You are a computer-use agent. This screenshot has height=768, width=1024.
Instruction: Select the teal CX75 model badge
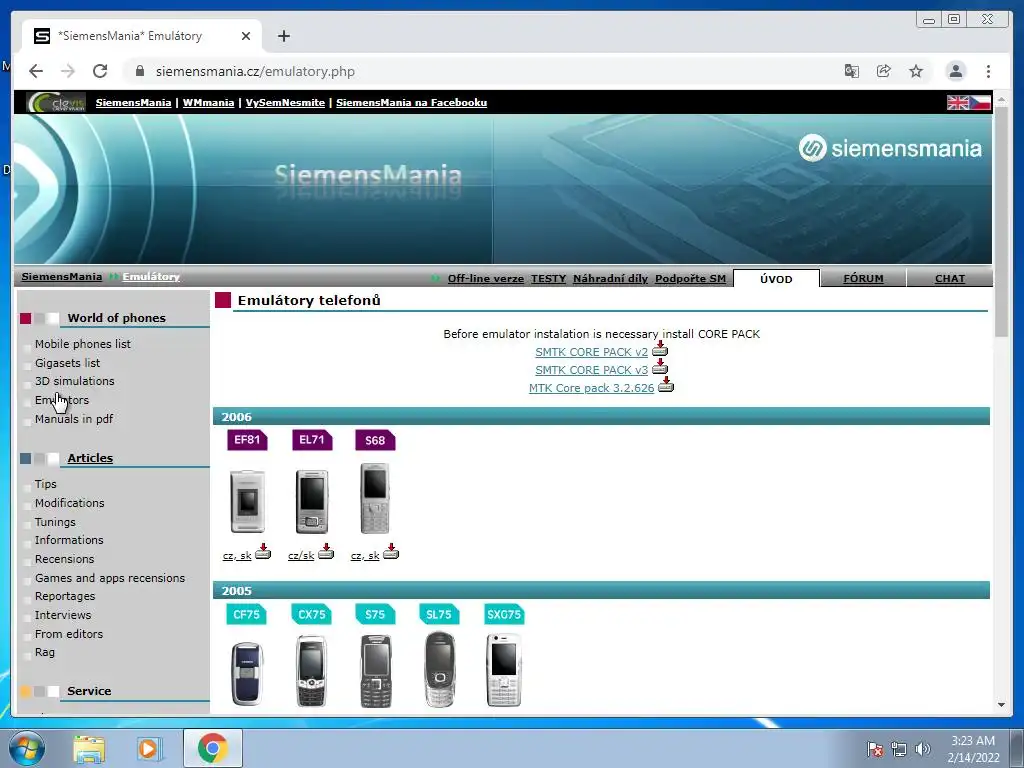pyautogui.click(x=312, y=615)
